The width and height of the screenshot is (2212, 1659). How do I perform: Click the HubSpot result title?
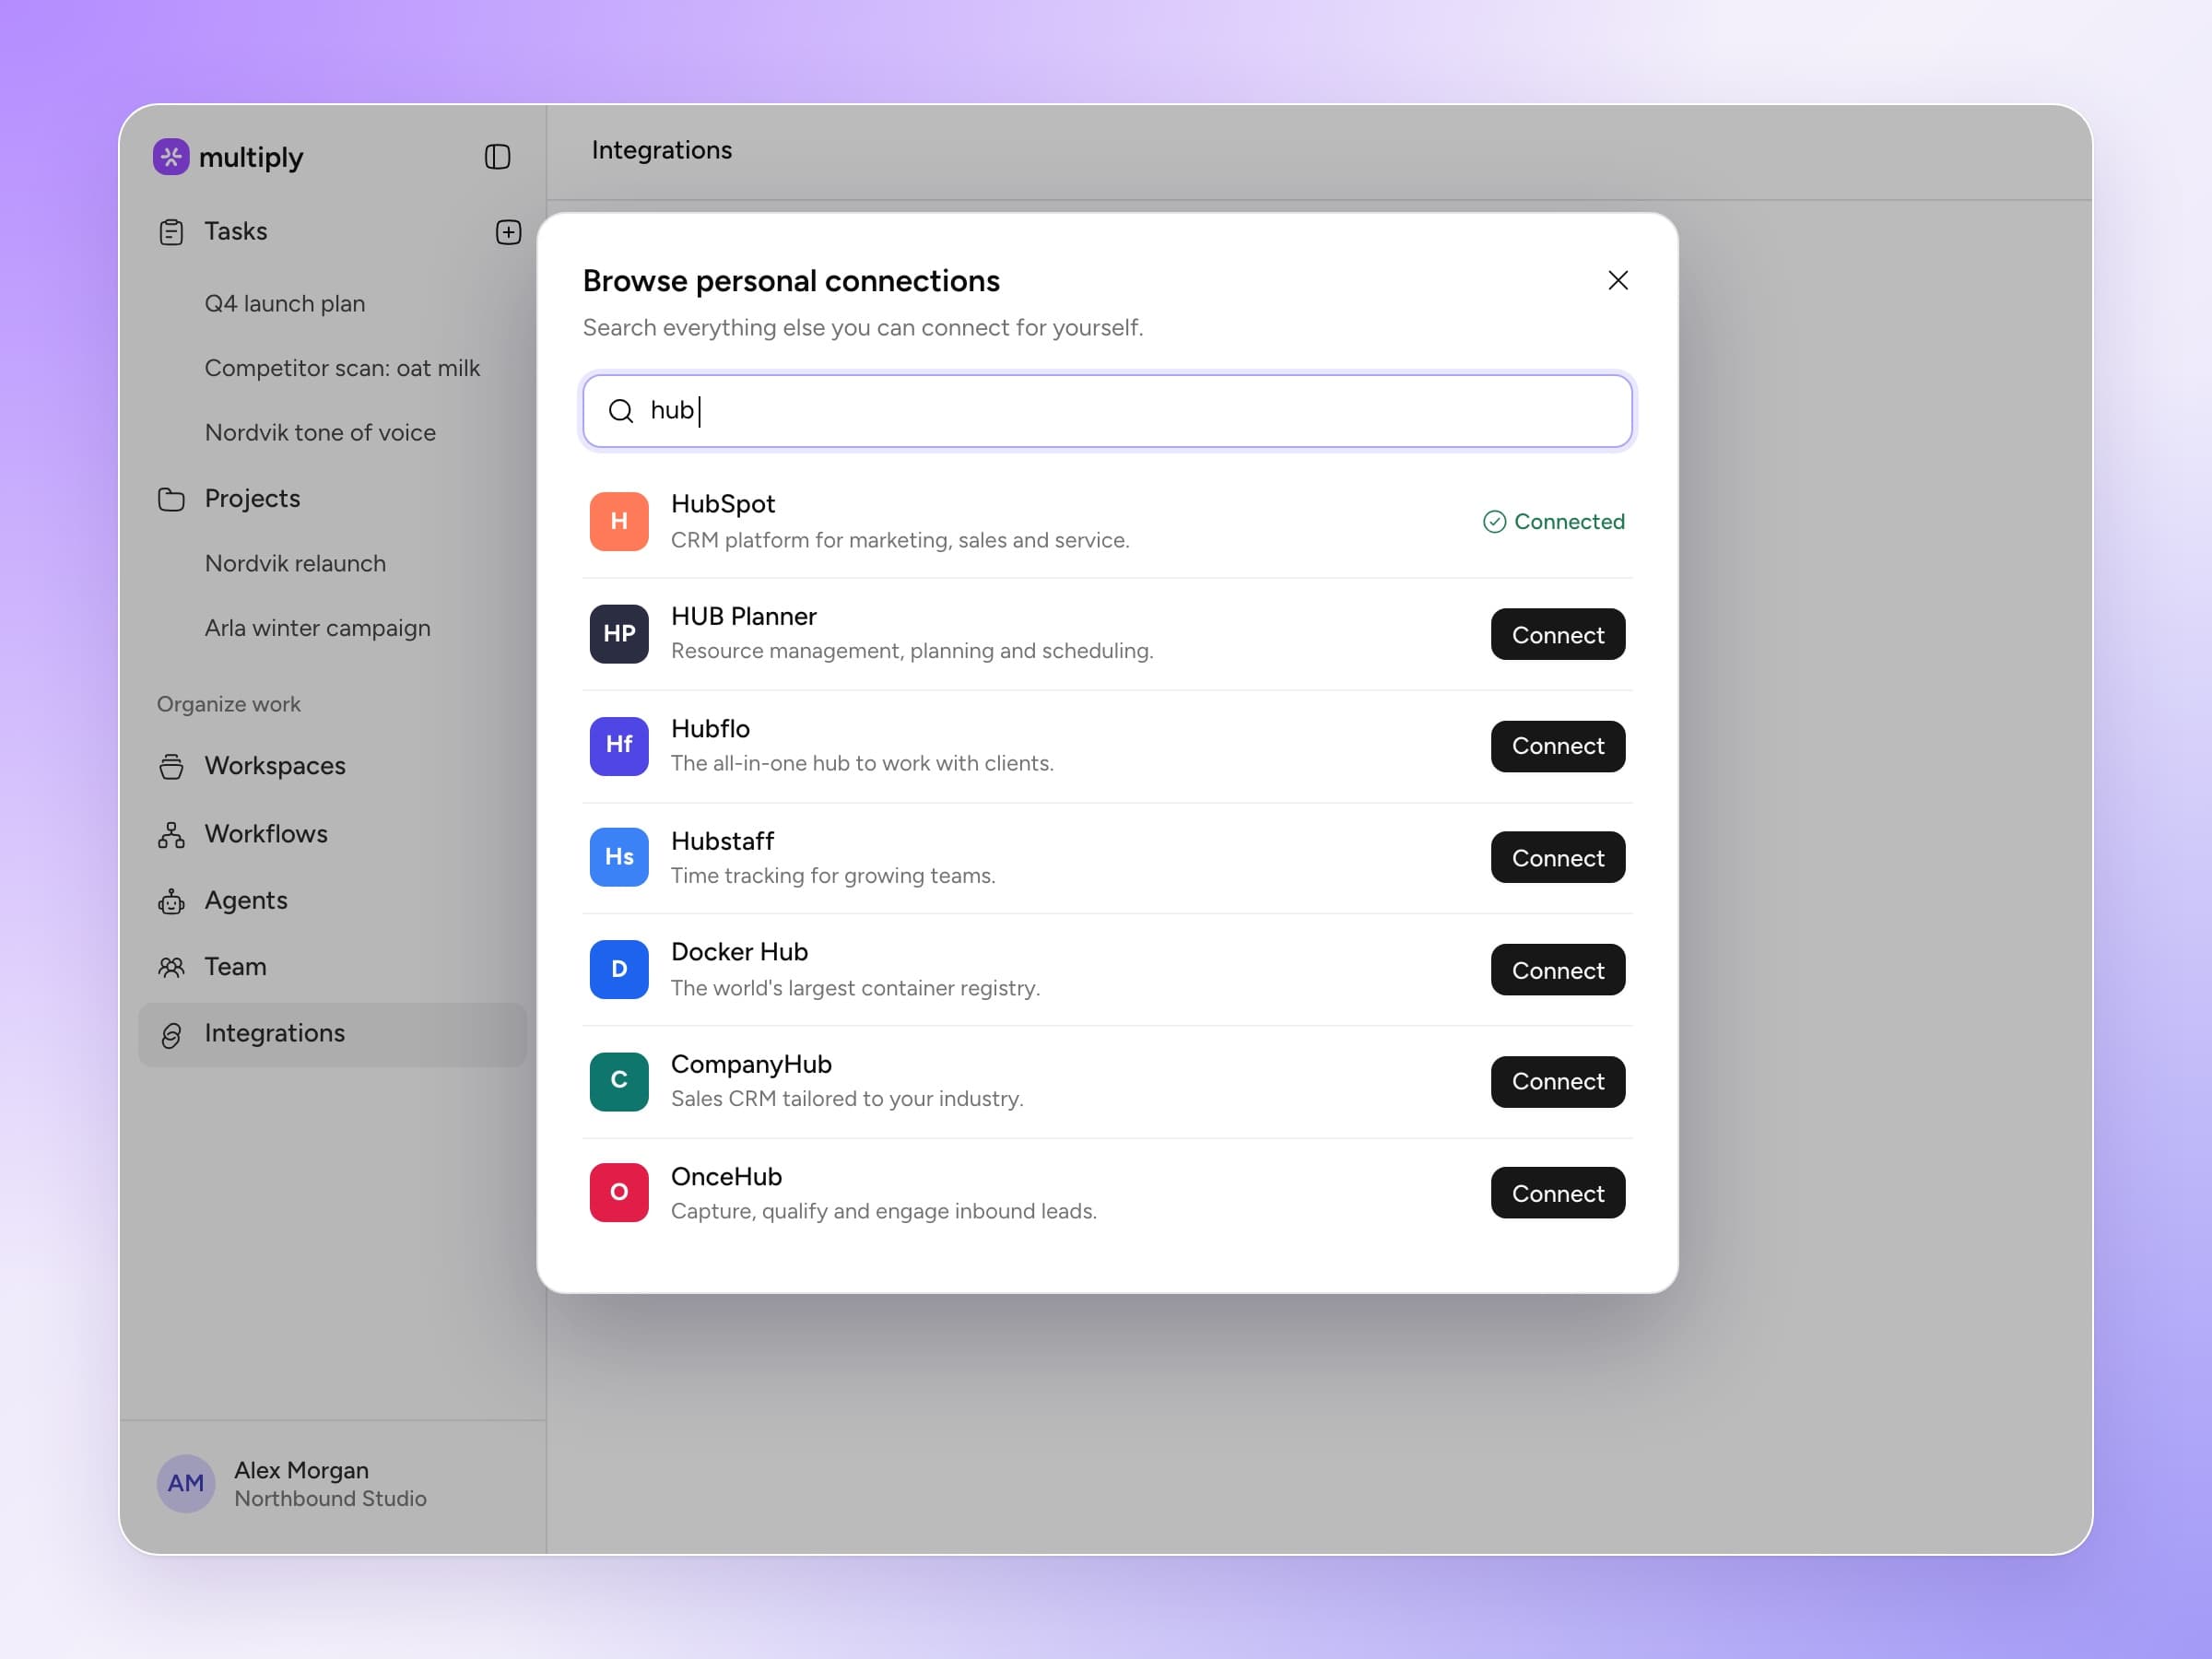[723, 504]
